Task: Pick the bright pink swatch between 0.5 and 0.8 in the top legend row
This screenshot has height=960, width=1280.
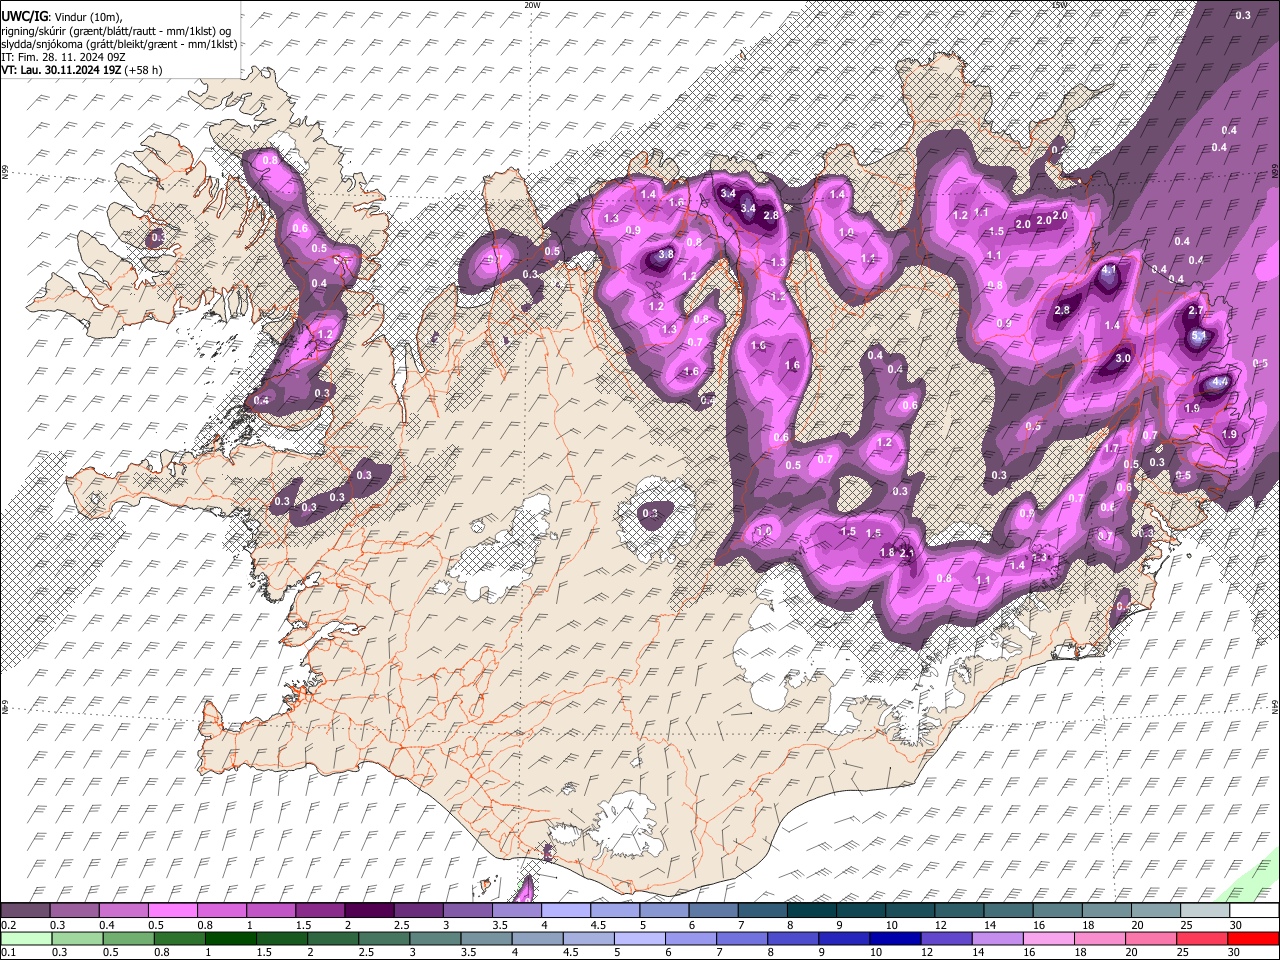Action: point(172,911)
